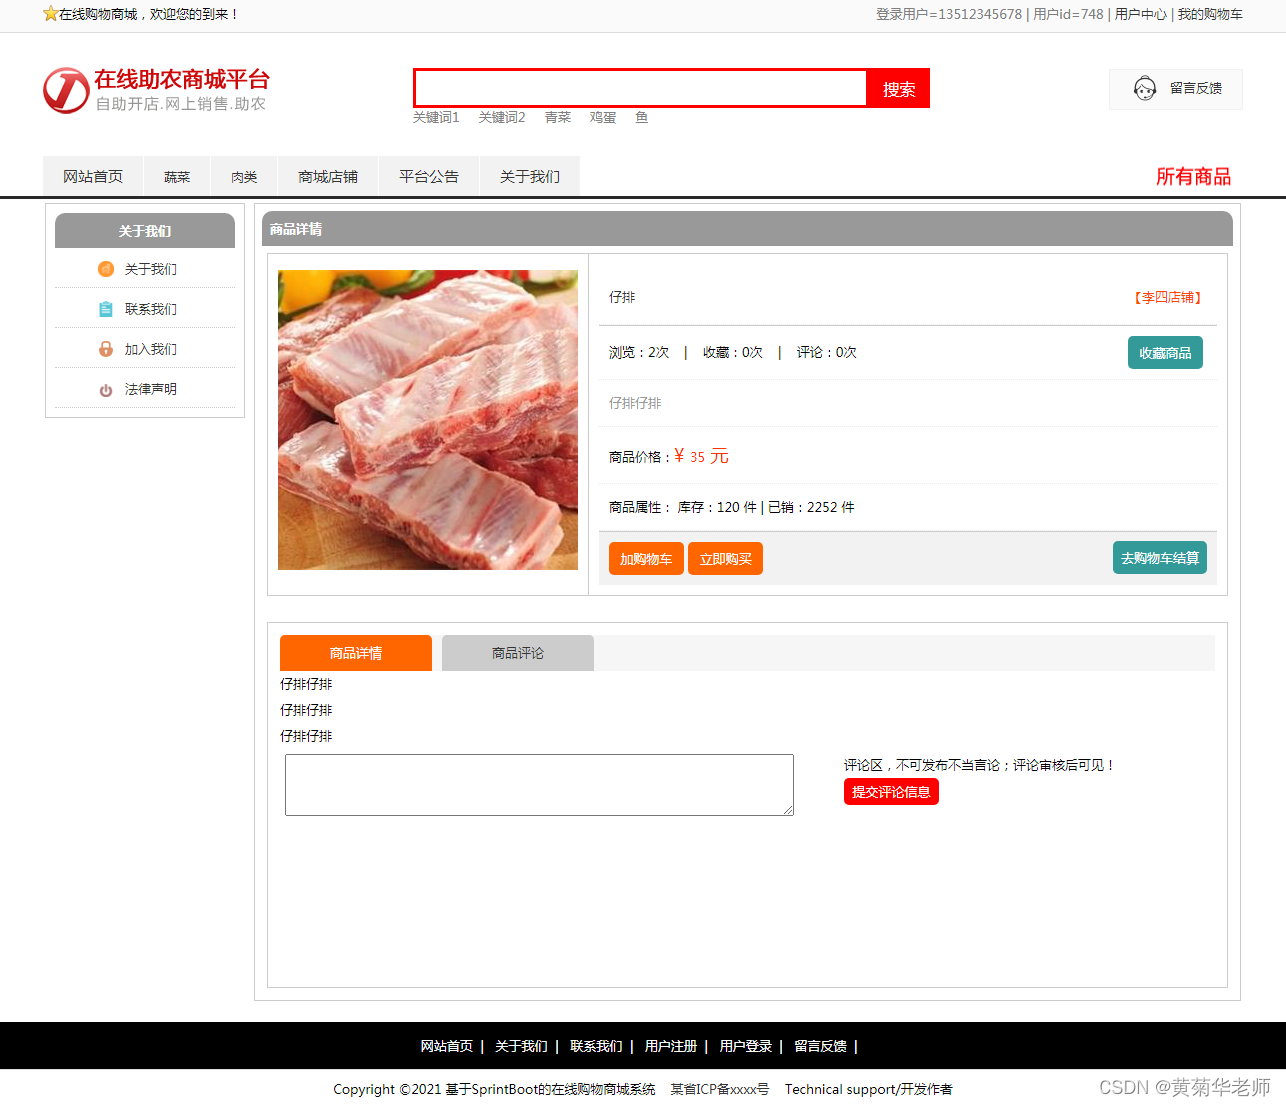The image size is (1286, 1107).
Task: Click the power icon next to 法律声明
Action: coord(106,389)
